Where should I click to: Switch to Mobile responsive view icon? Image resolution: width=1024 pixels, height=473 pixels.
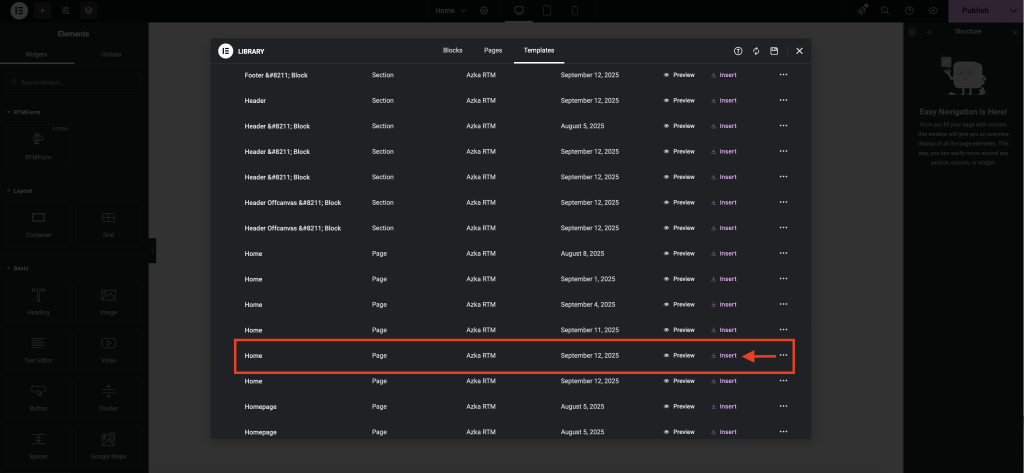tap(575, 10)
